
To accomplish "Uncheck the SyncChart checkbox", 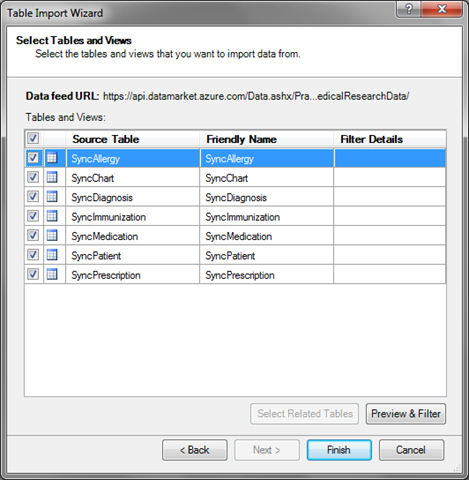I will pos(33,177).
